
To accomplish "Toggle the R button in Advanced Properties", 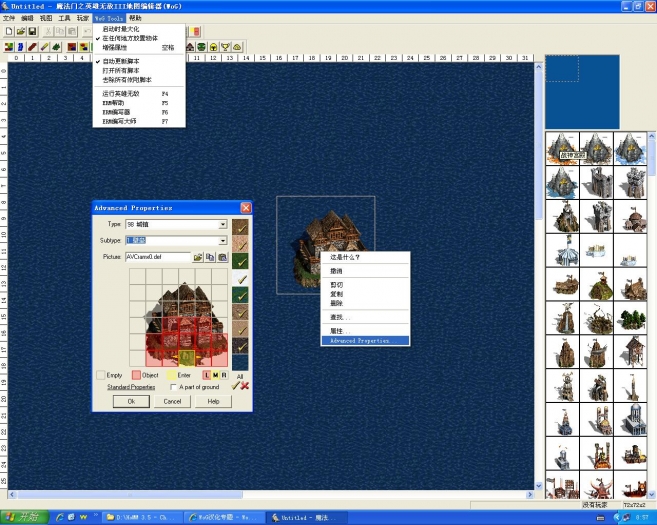I will [224, 375].
